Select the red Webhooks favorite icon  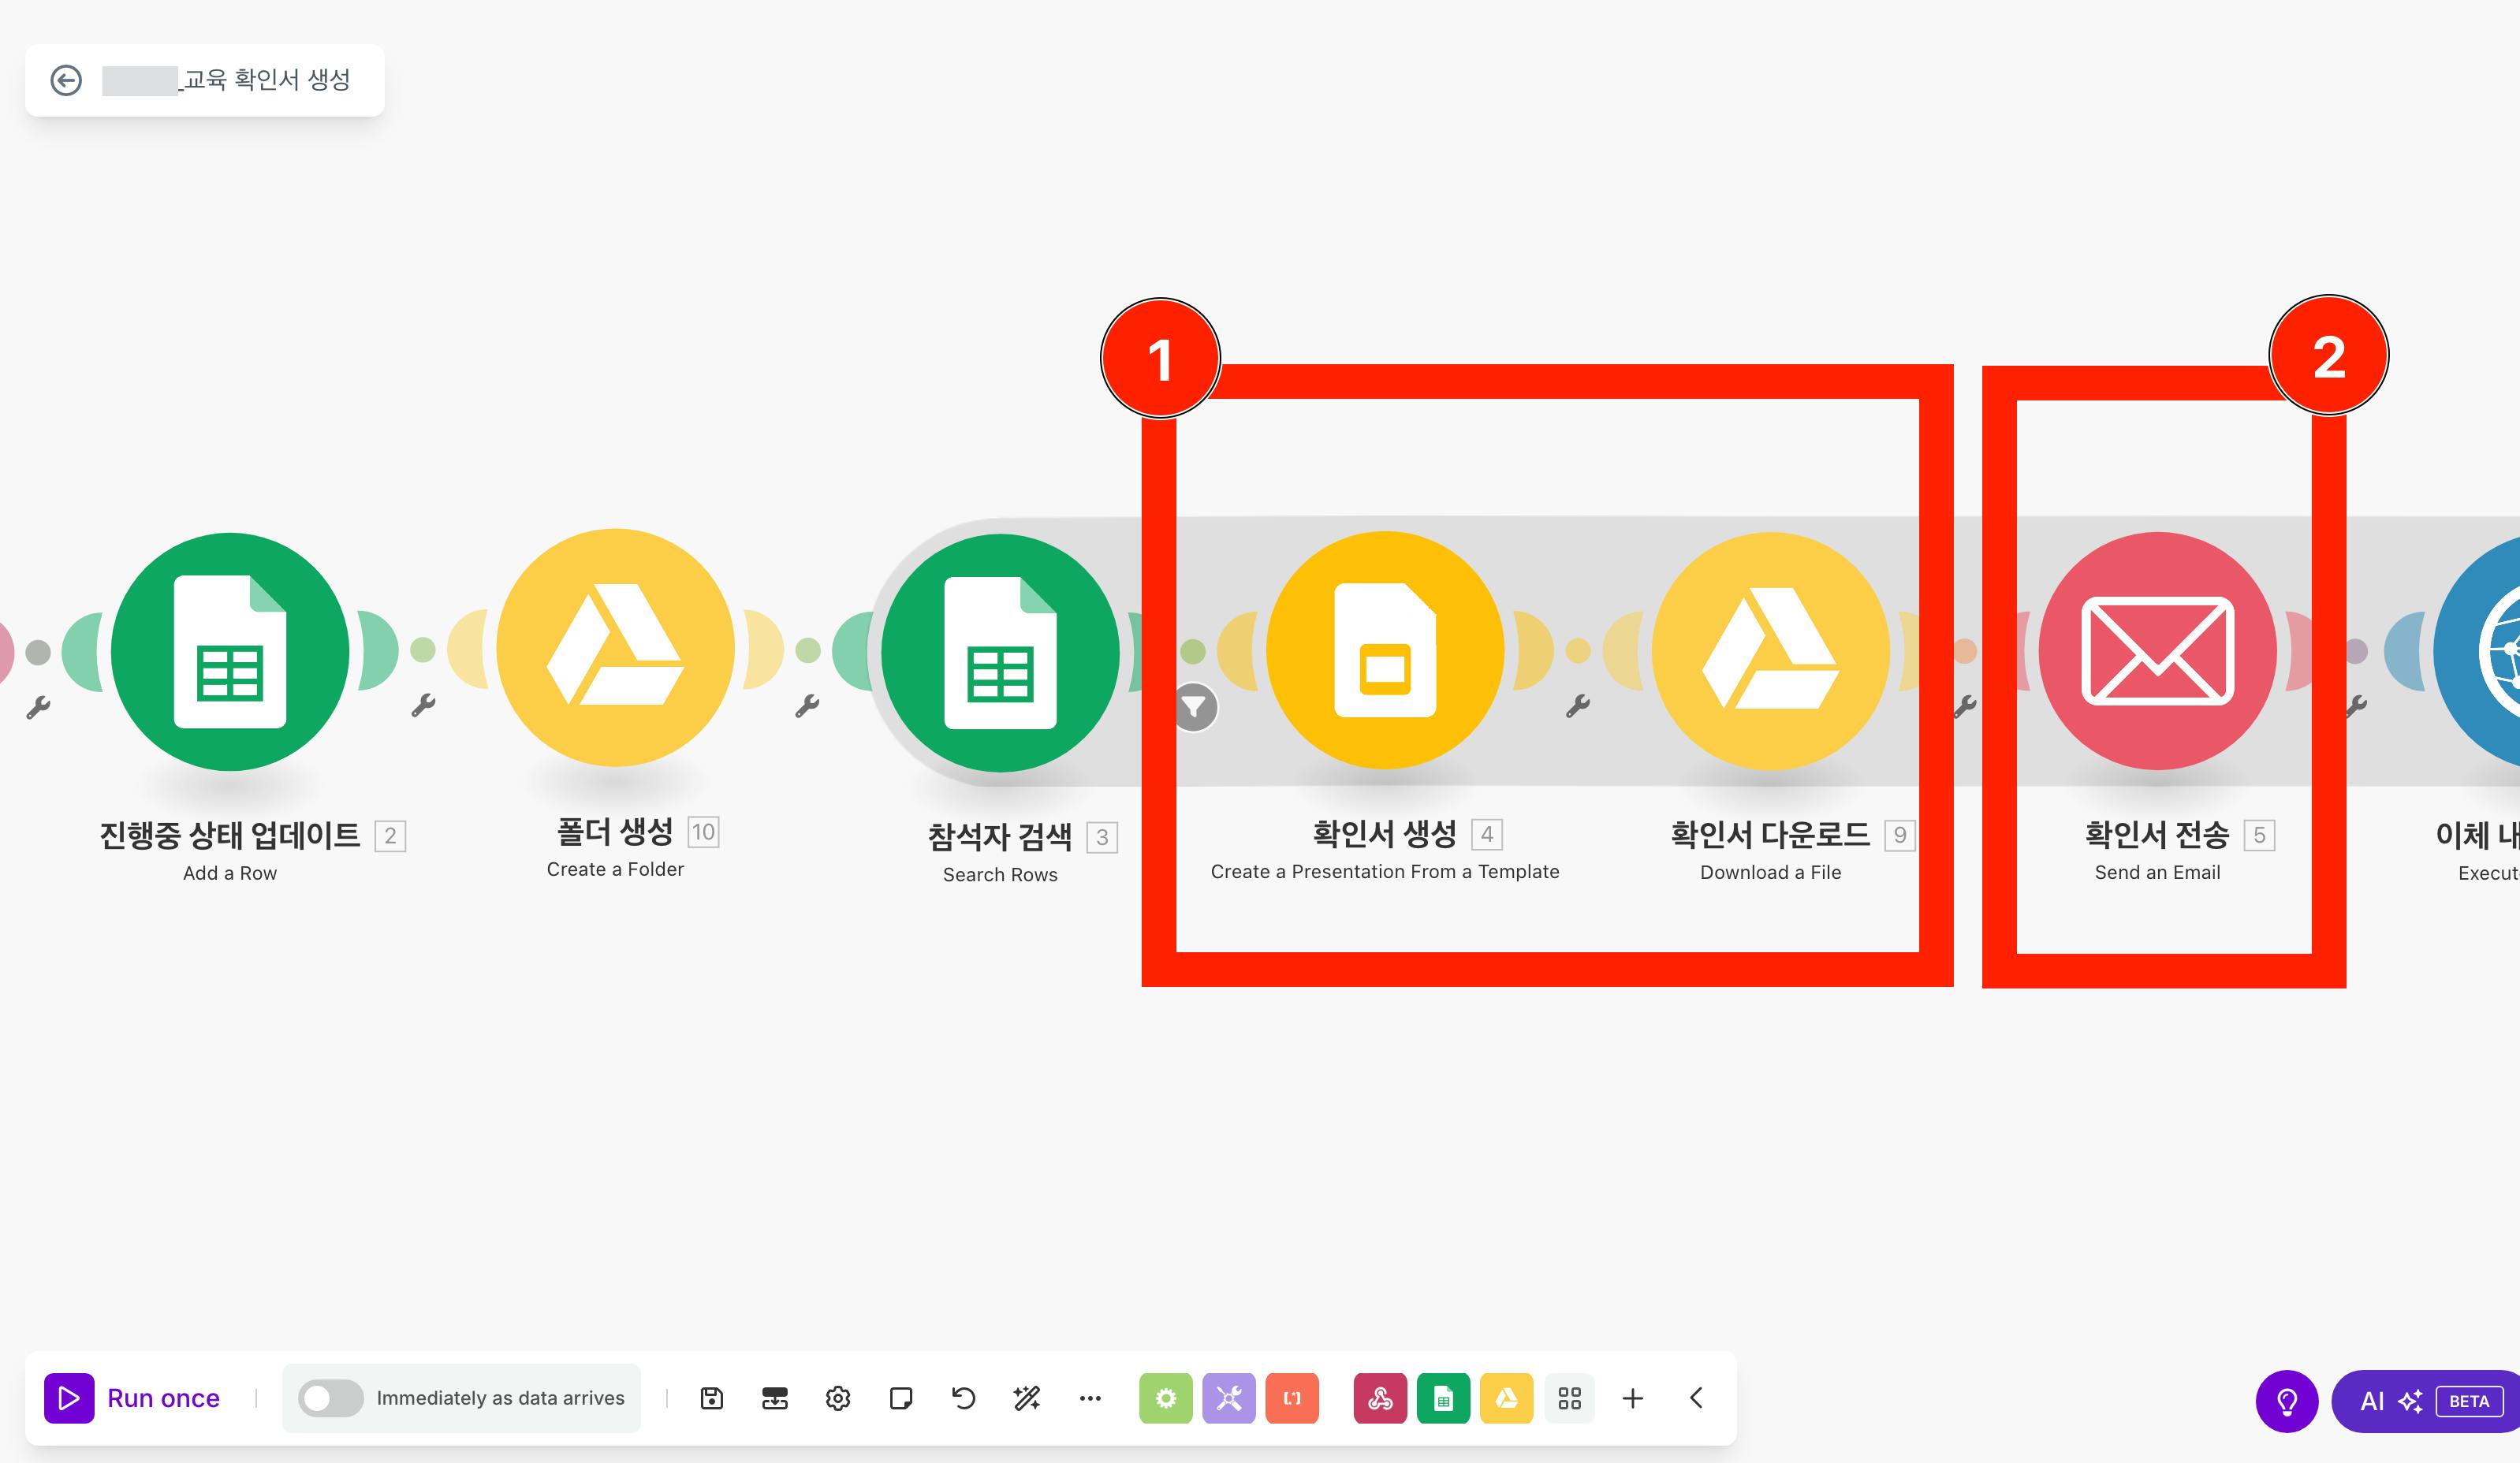coord(1380,1398)
